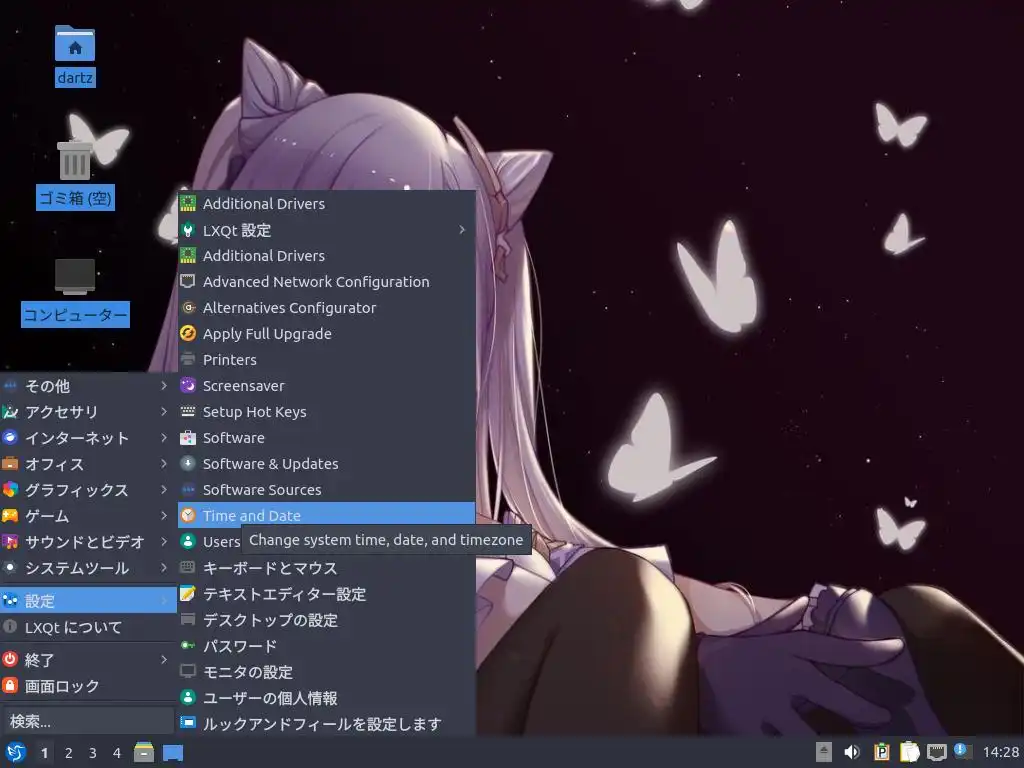Open Printers settings

pos(327,360)
